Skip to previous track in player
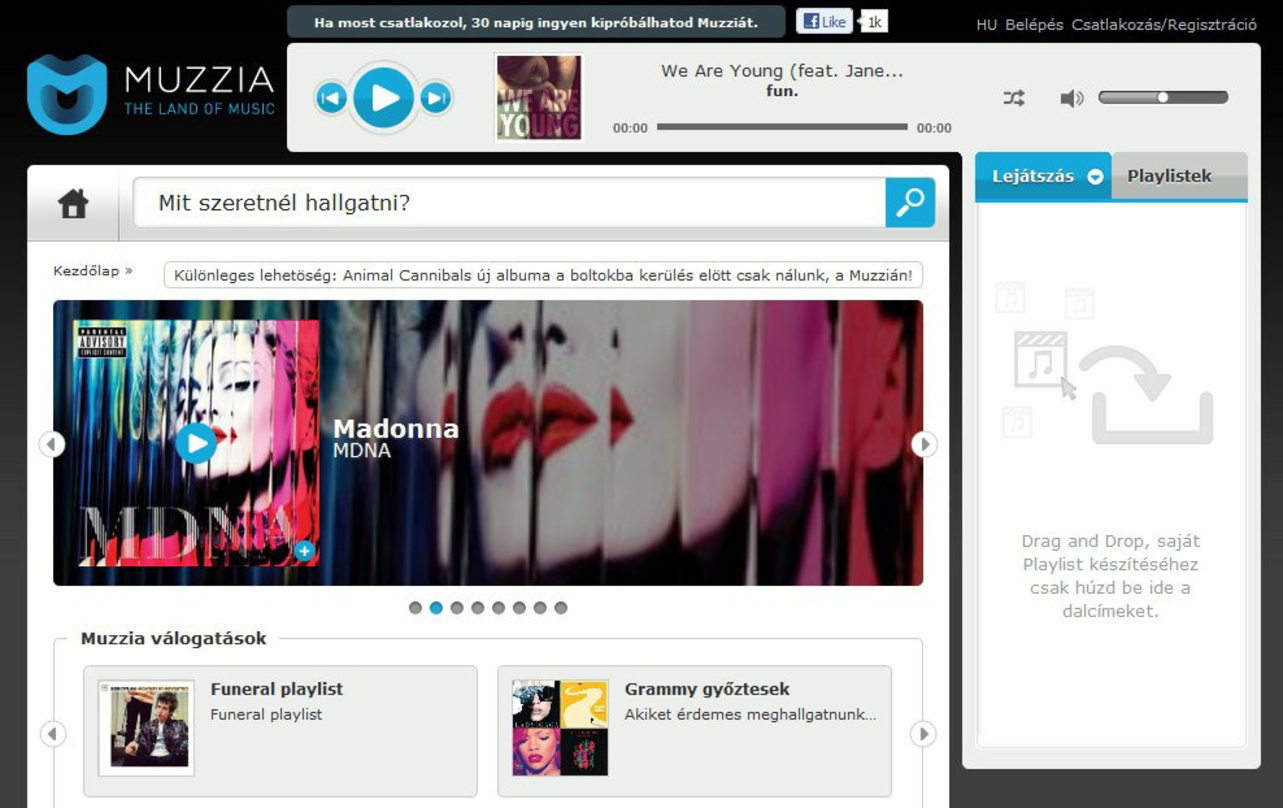This screenshot has height=808, width=1283. (x=331, y=98)
